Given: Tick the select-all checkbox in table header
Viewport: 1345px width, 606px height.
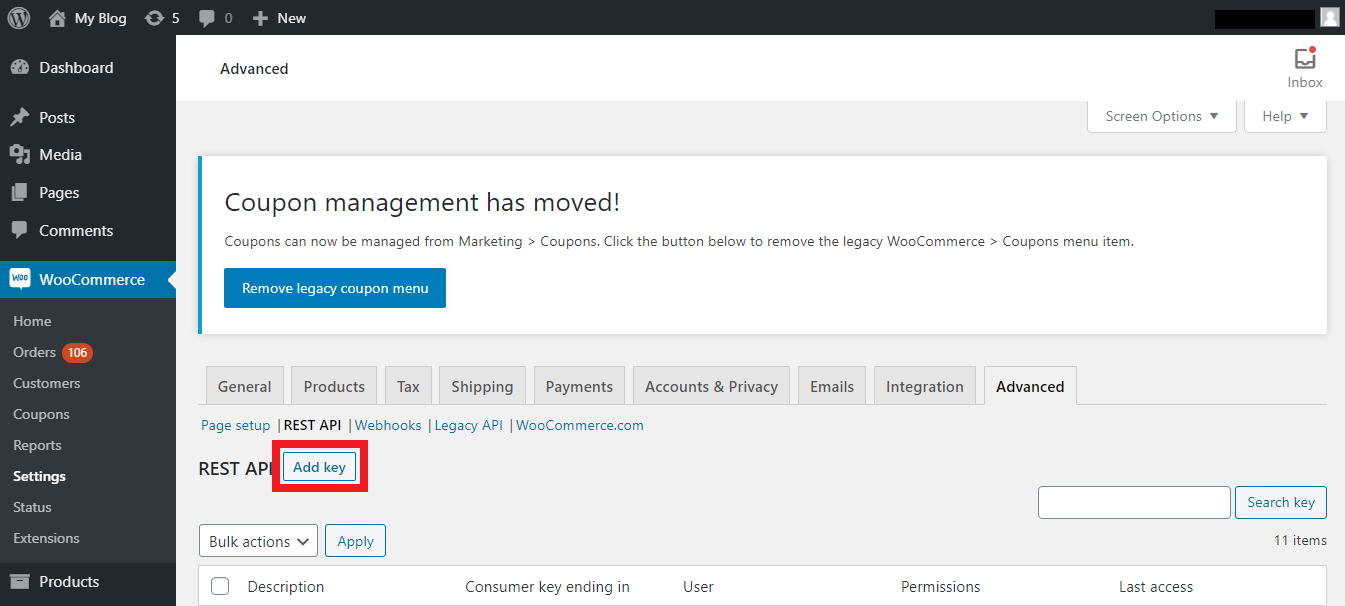Looking at the screenshot, I should 220,587.
